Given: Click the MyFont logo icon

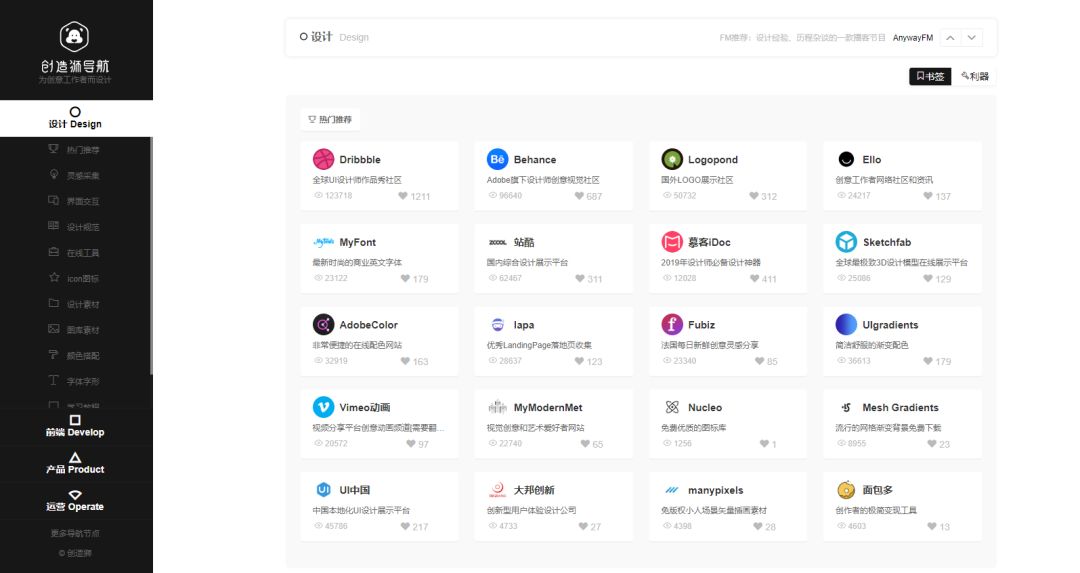Looking at the screenshot, I should 323,242.
